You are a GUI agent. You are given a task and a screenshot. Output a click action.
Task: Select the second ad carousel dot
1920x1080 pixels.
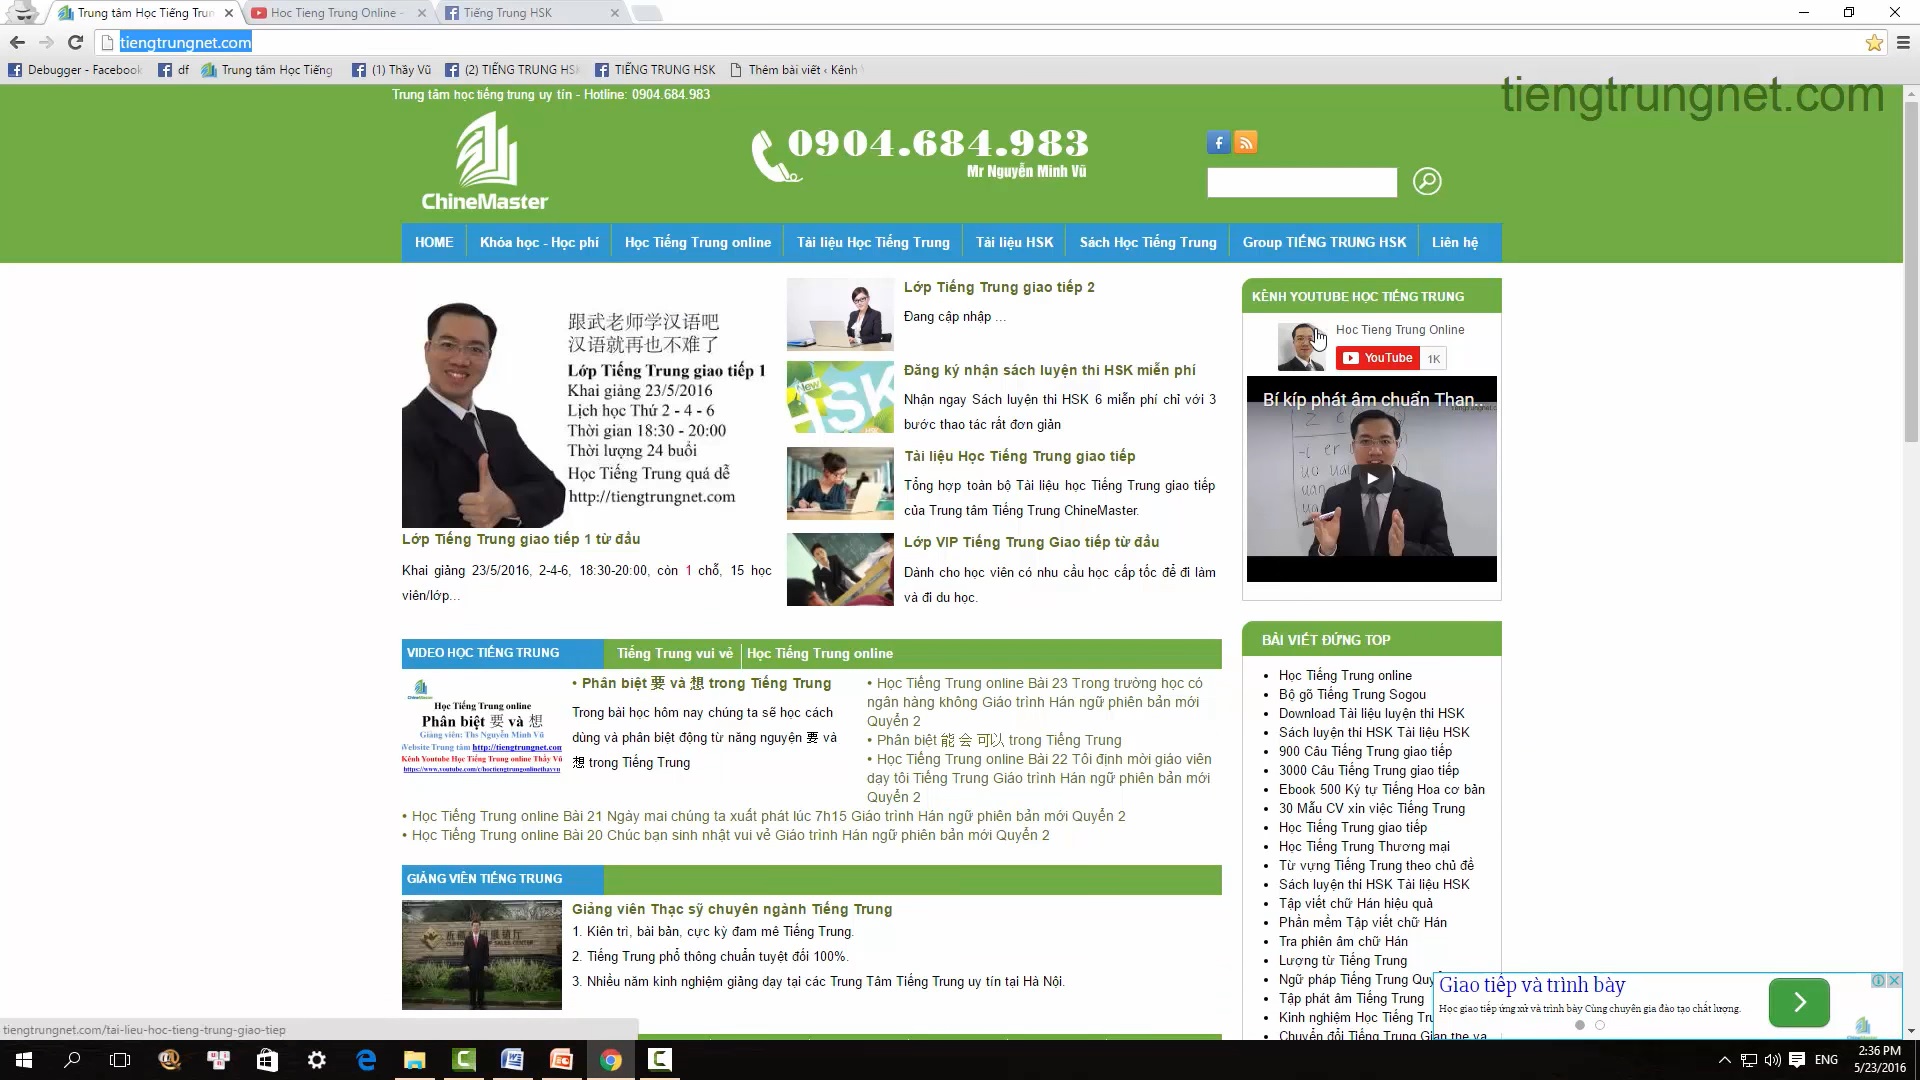point(1600,1025)
